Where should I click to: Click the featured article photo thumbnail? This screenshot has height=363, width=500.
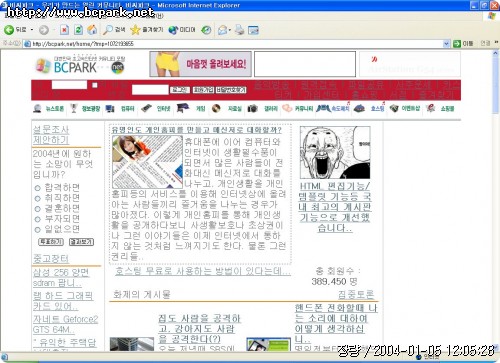147,162
